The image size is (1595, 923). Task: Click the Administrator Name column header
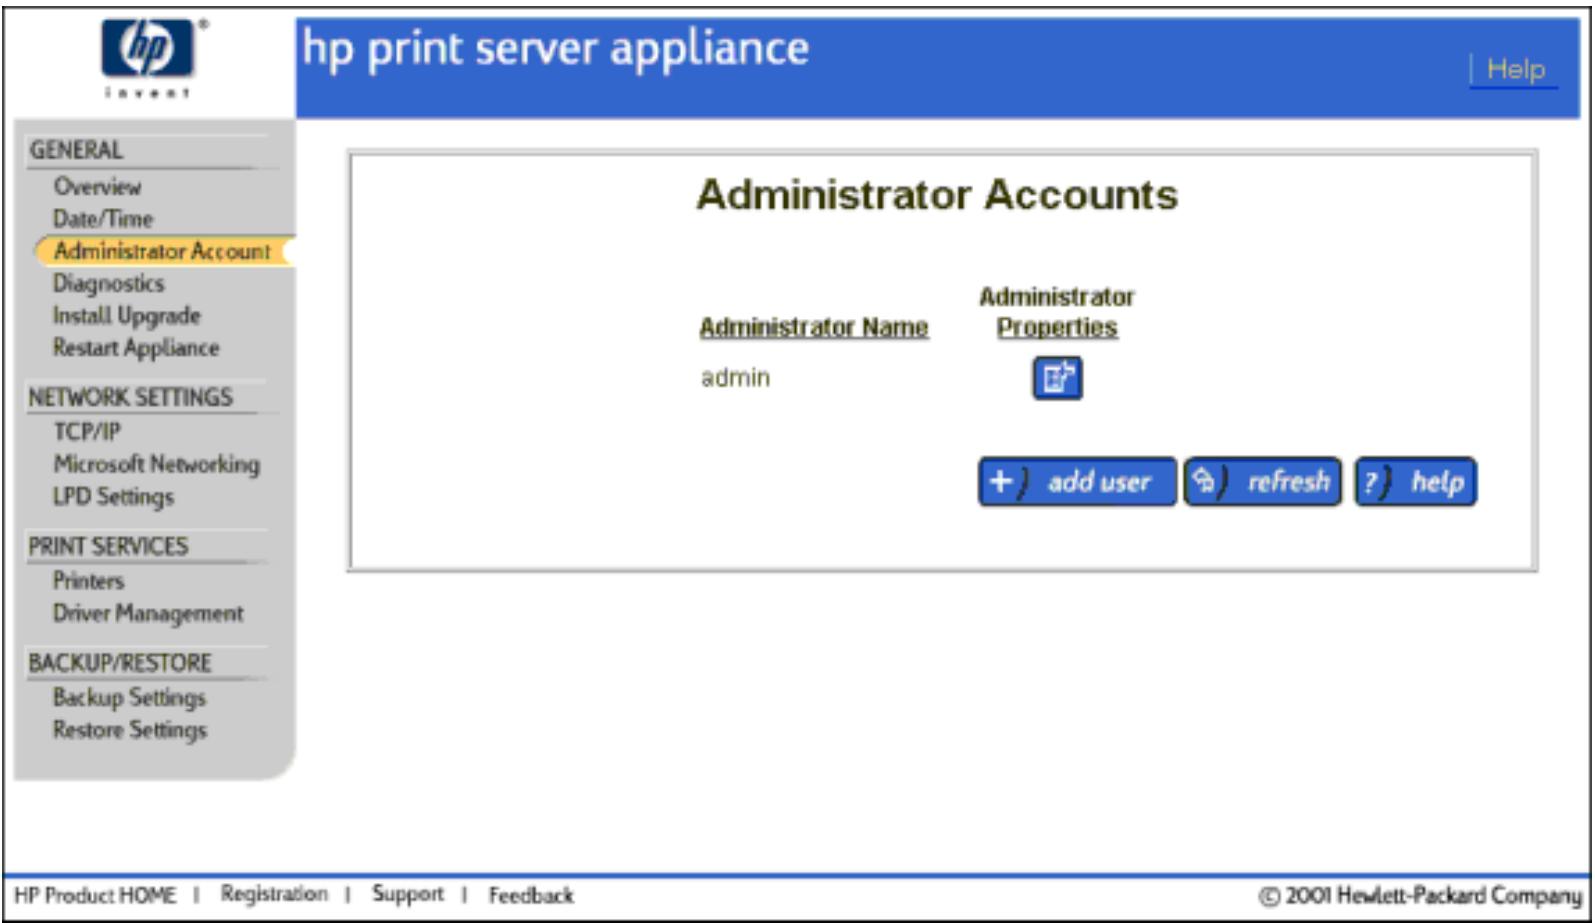pos(814,328)
